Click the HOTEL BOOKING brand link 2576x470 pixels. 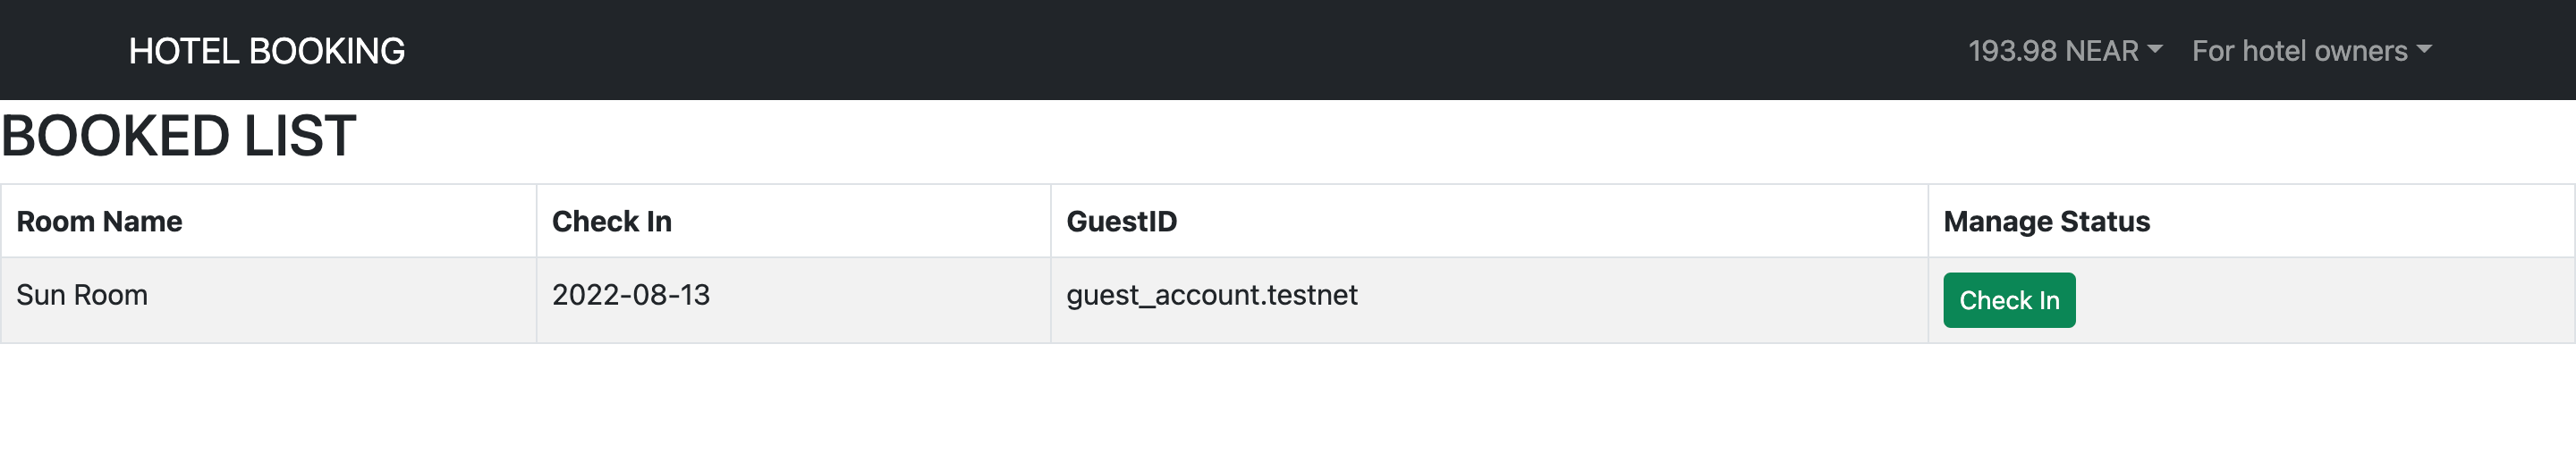click(267, 51)
